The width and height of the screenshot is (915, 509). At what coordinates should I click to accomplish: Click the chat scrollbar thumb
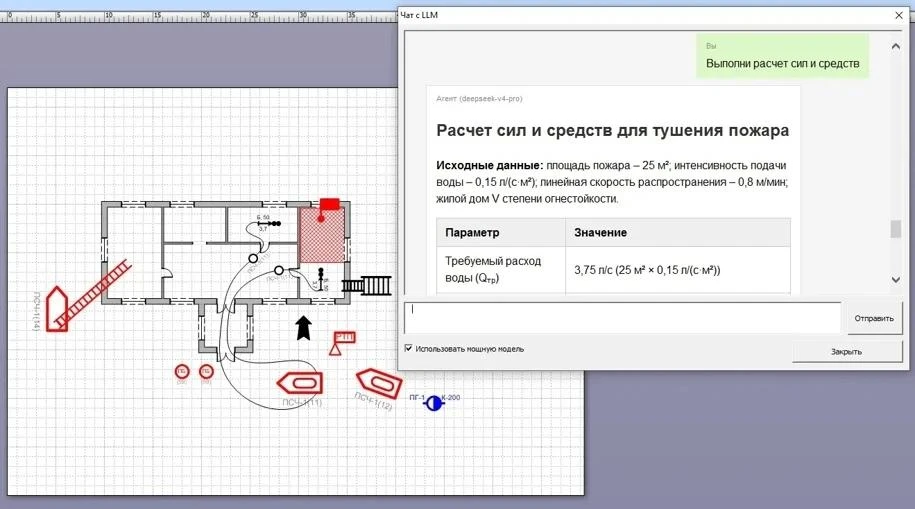pyautogui.click(x=896, y=229)
